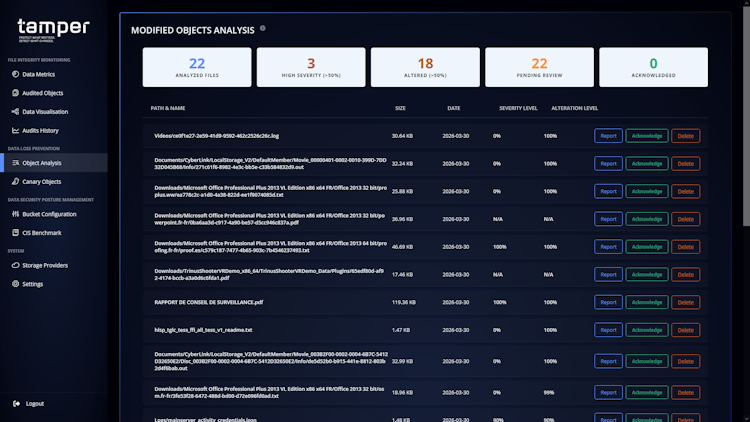
Task: Report the TrinusShooterVRDemo pdf row
Action: [x=608, y=275]
